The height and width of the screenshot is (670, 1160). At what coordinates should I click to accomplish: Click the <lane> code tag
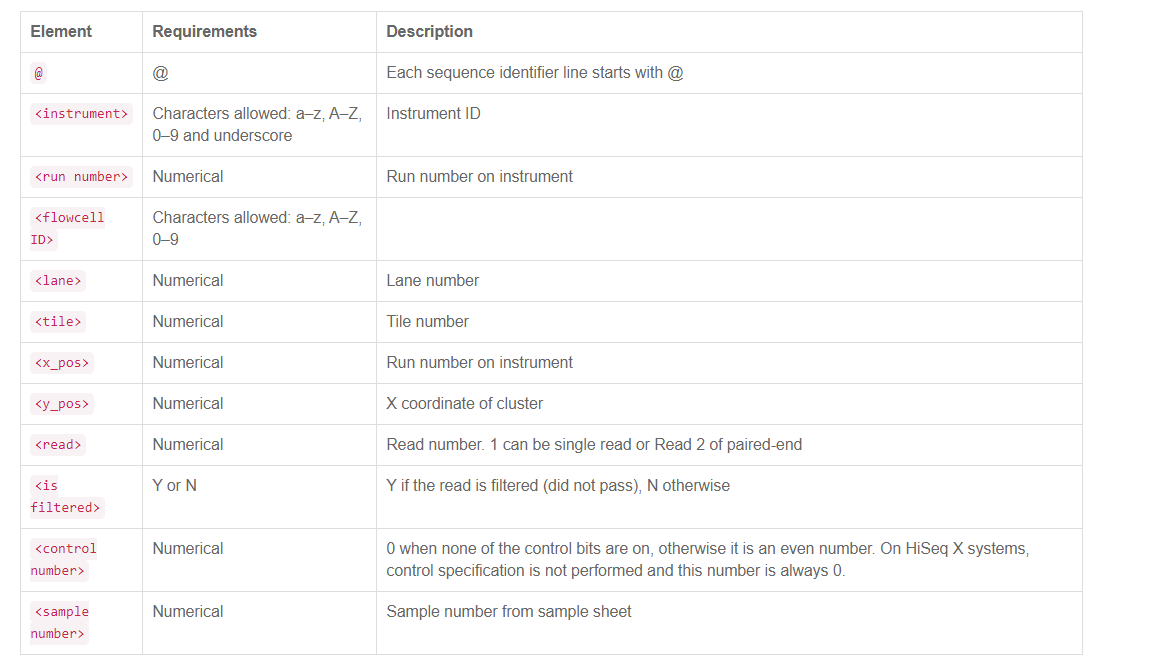pos(58,281)
